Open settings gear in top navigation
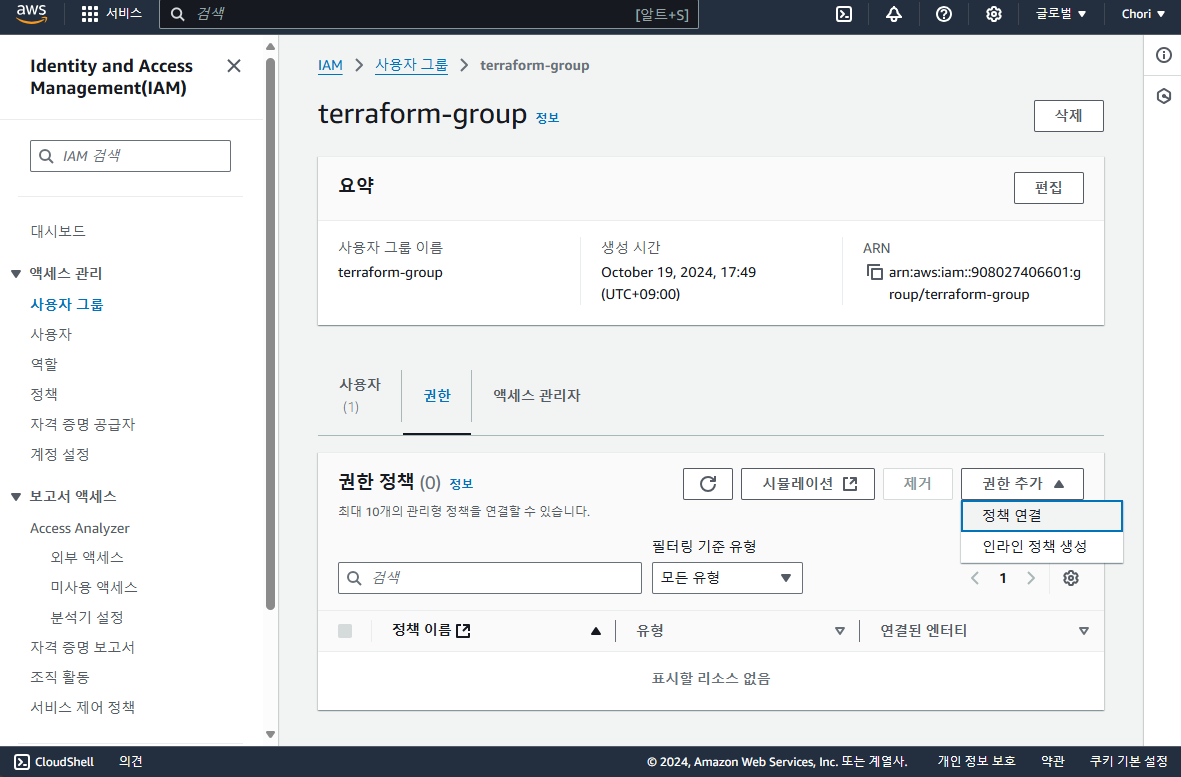 993,14
